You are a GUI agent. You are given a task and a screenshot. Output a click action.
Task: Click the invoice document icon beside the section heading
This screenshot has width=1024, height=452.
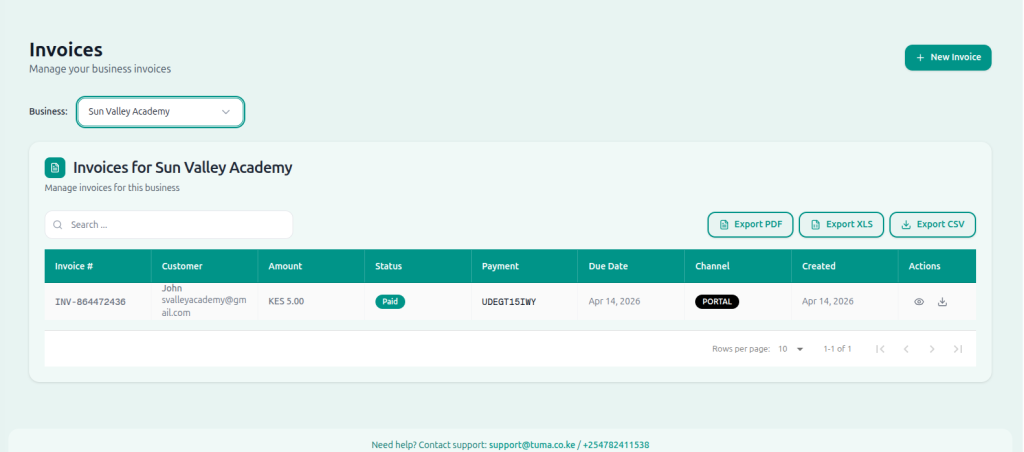pos(55,168)
